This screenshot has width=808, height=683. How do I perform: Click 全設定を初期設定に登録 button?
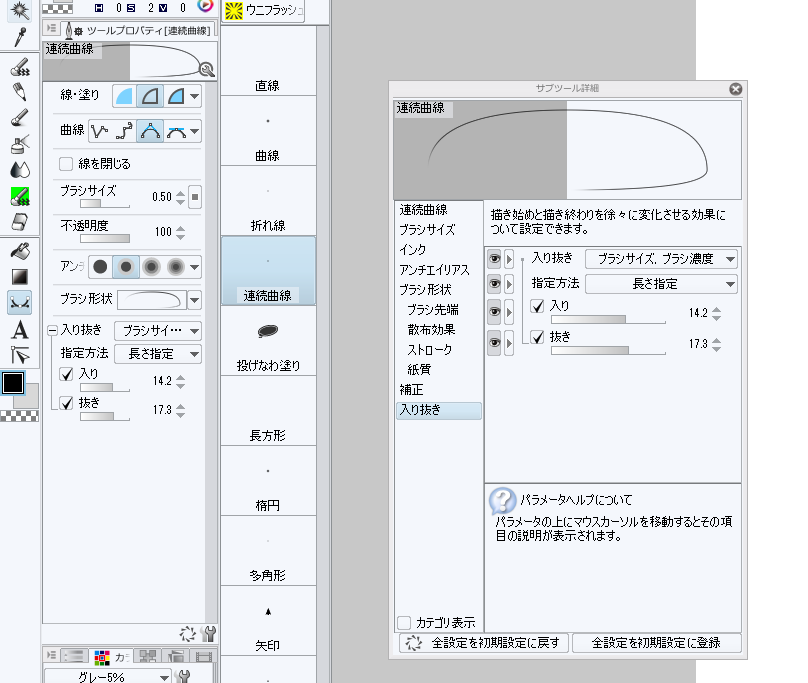[x=655, y=642]
